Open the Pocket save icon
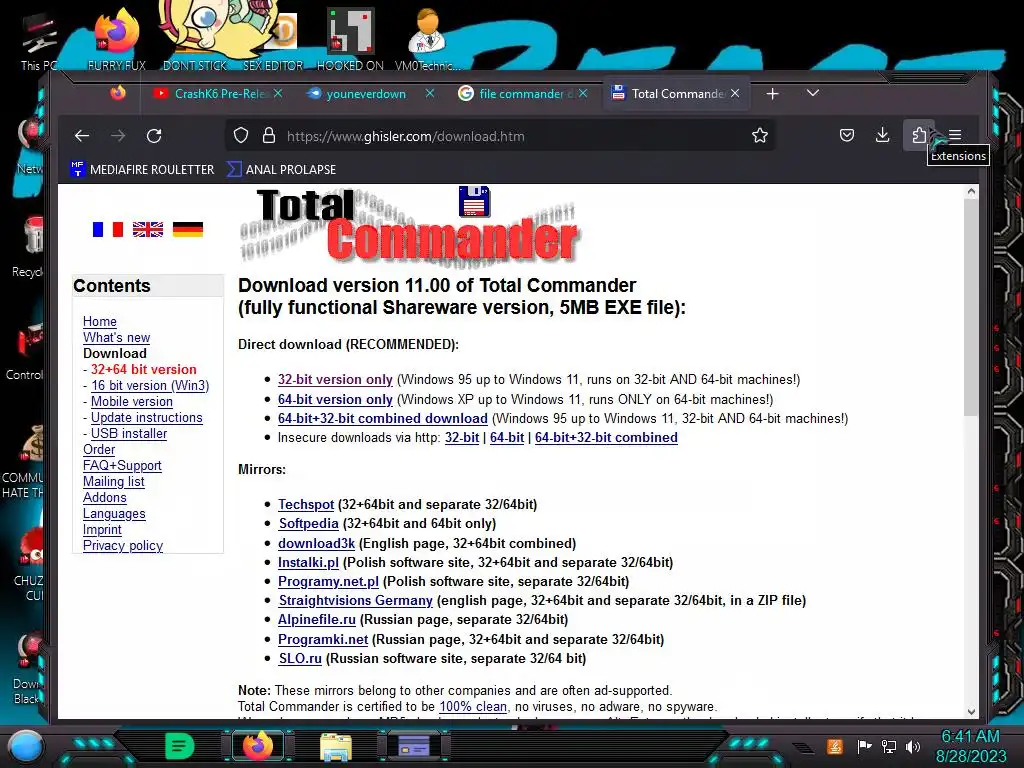1024x768 pixels. 847,136
